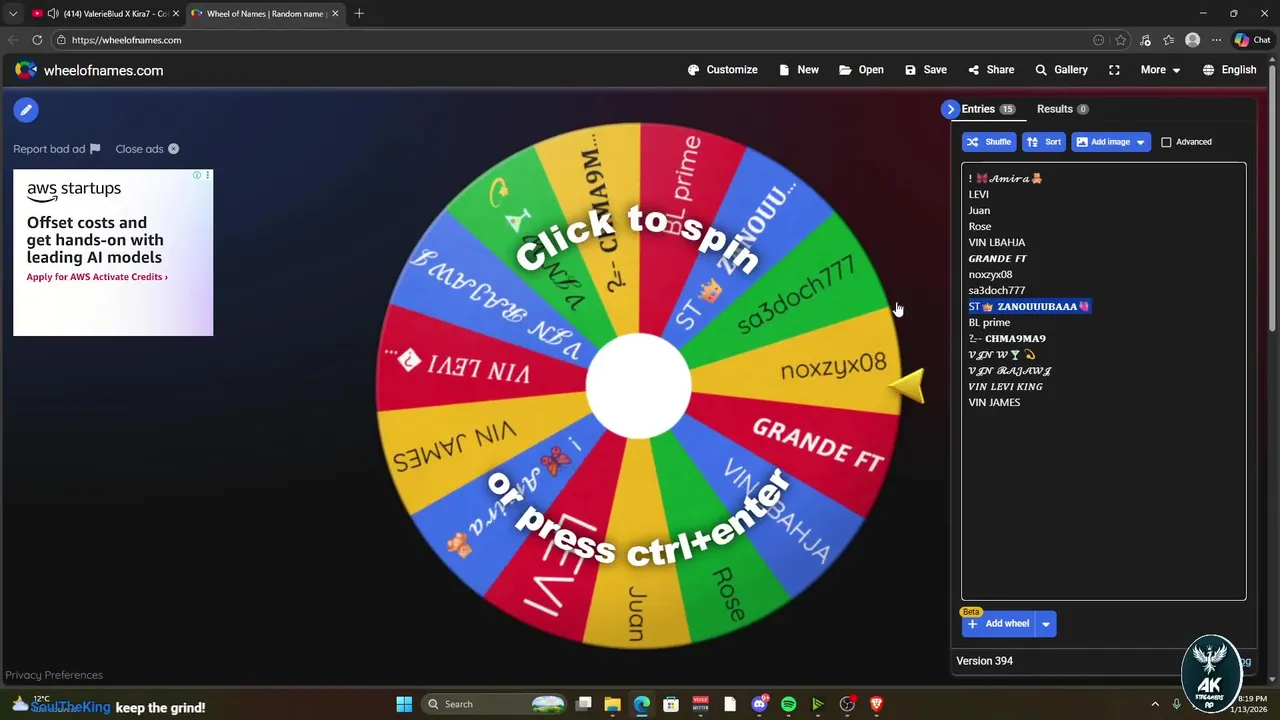Screen dimensions: 1280x720
Task: Open browser Settings and more menu
Action: (x=1216, y=40)
